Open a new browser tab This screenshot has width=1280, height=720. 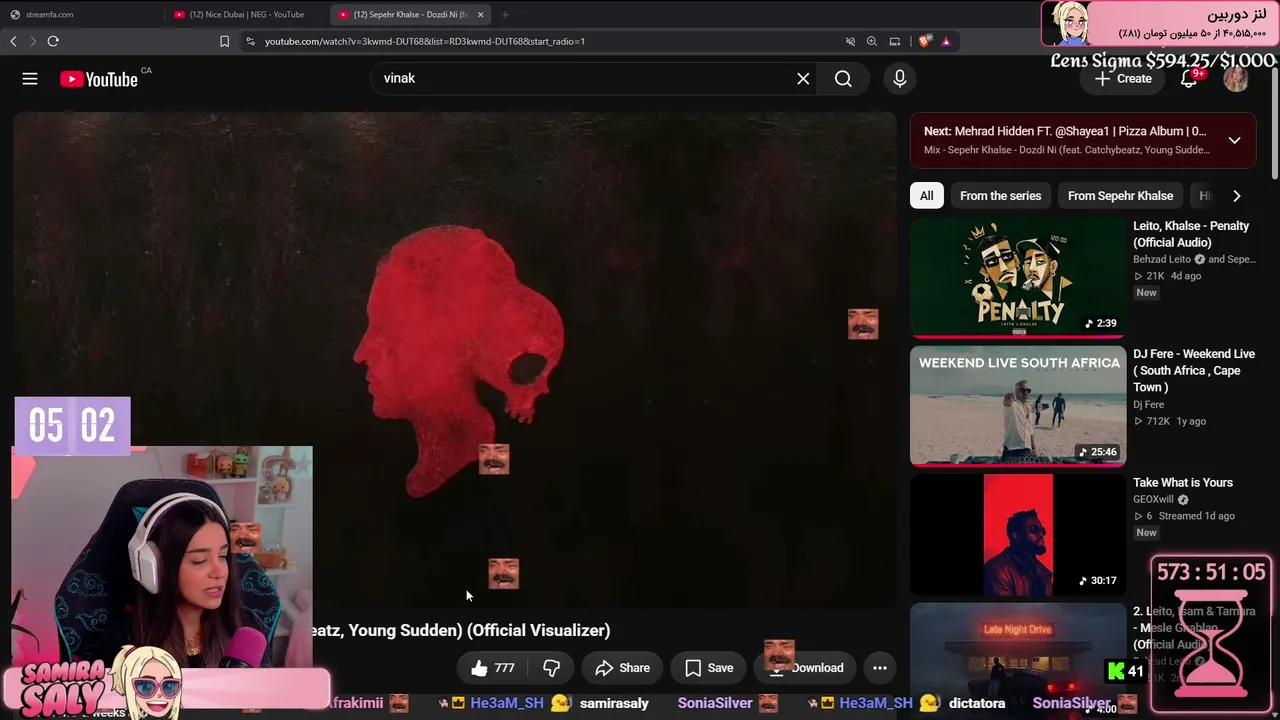point(505,14)
